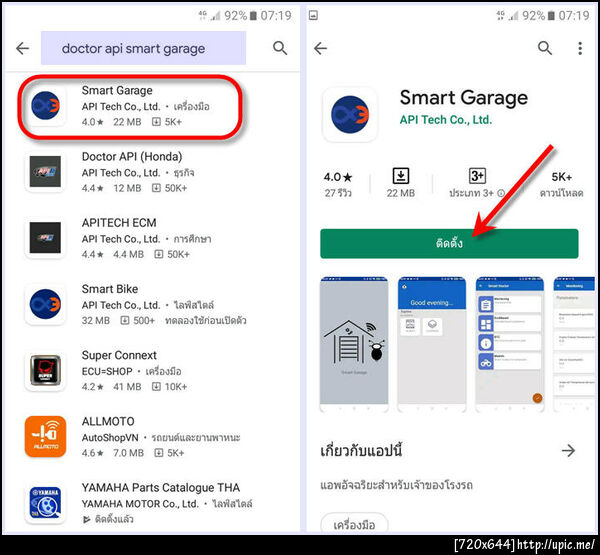The height and width of the screenshot is (555, 600).
Task: Tap search icon on app detail page
Action: coord(545,48)
